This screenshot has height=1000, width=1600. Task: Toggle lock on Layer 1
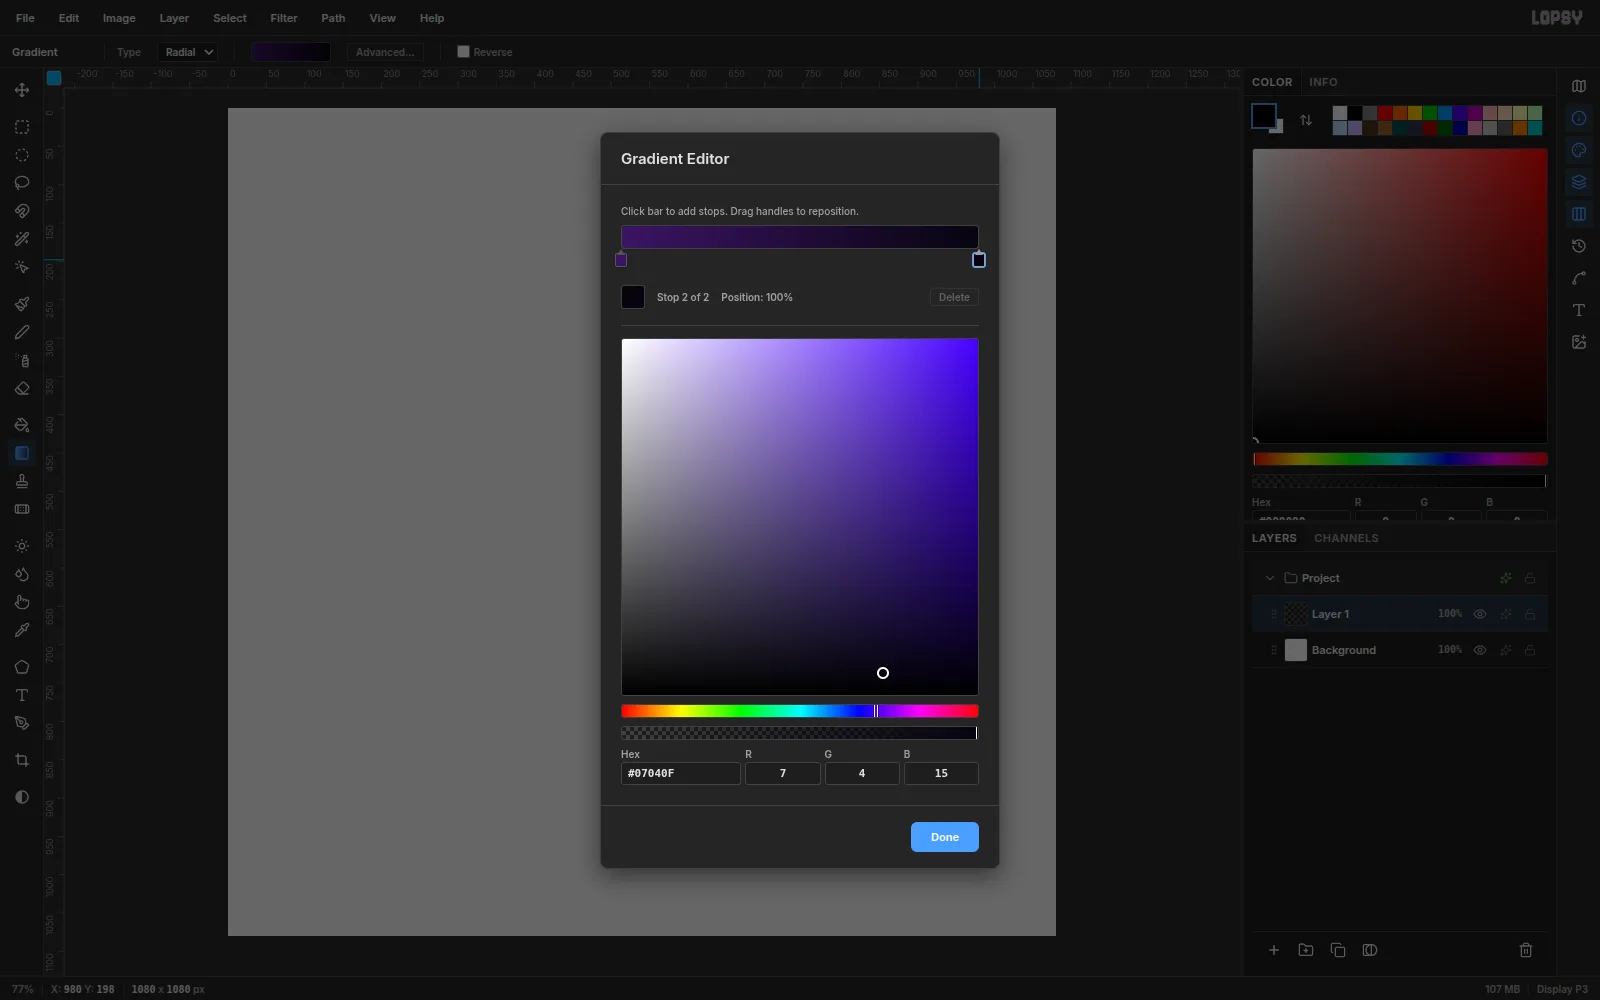[x=1530, y=614]
